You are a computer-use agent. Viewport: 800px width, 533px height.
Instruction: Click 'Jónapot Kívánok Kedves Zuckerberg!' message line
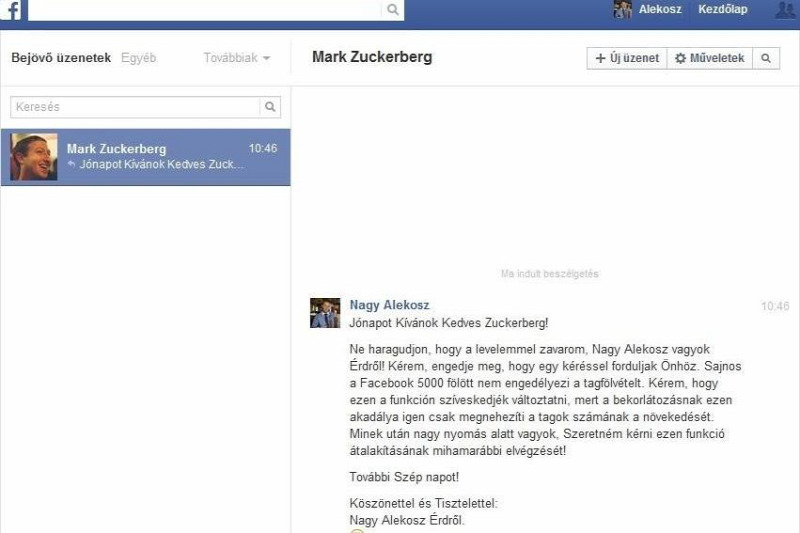448,323
